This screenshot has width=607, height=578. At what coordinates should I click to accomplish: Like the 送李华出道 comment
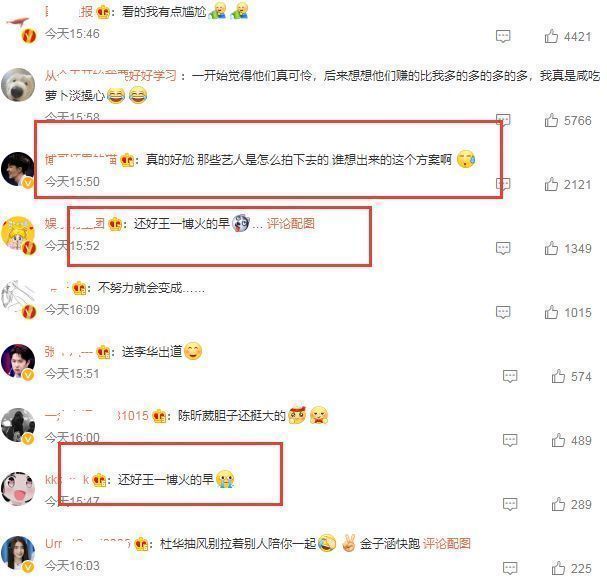click(x=558, y=376)
